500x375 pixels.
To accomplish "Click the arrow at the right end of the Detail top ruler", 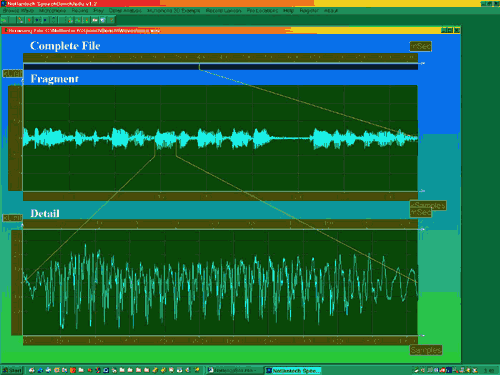I will tap(422, 229).
